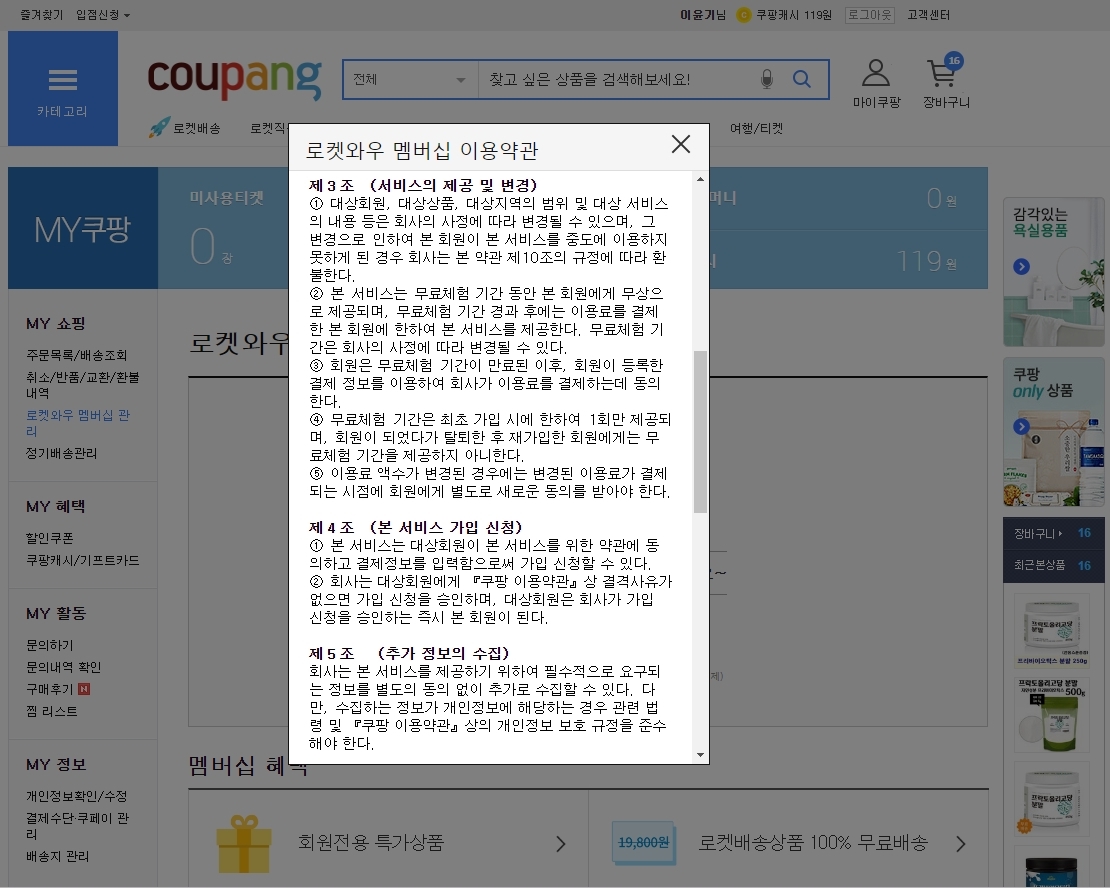
Task: Open 결제수단·쿠페이 관리 link
Action: click(x=78, y=826)
